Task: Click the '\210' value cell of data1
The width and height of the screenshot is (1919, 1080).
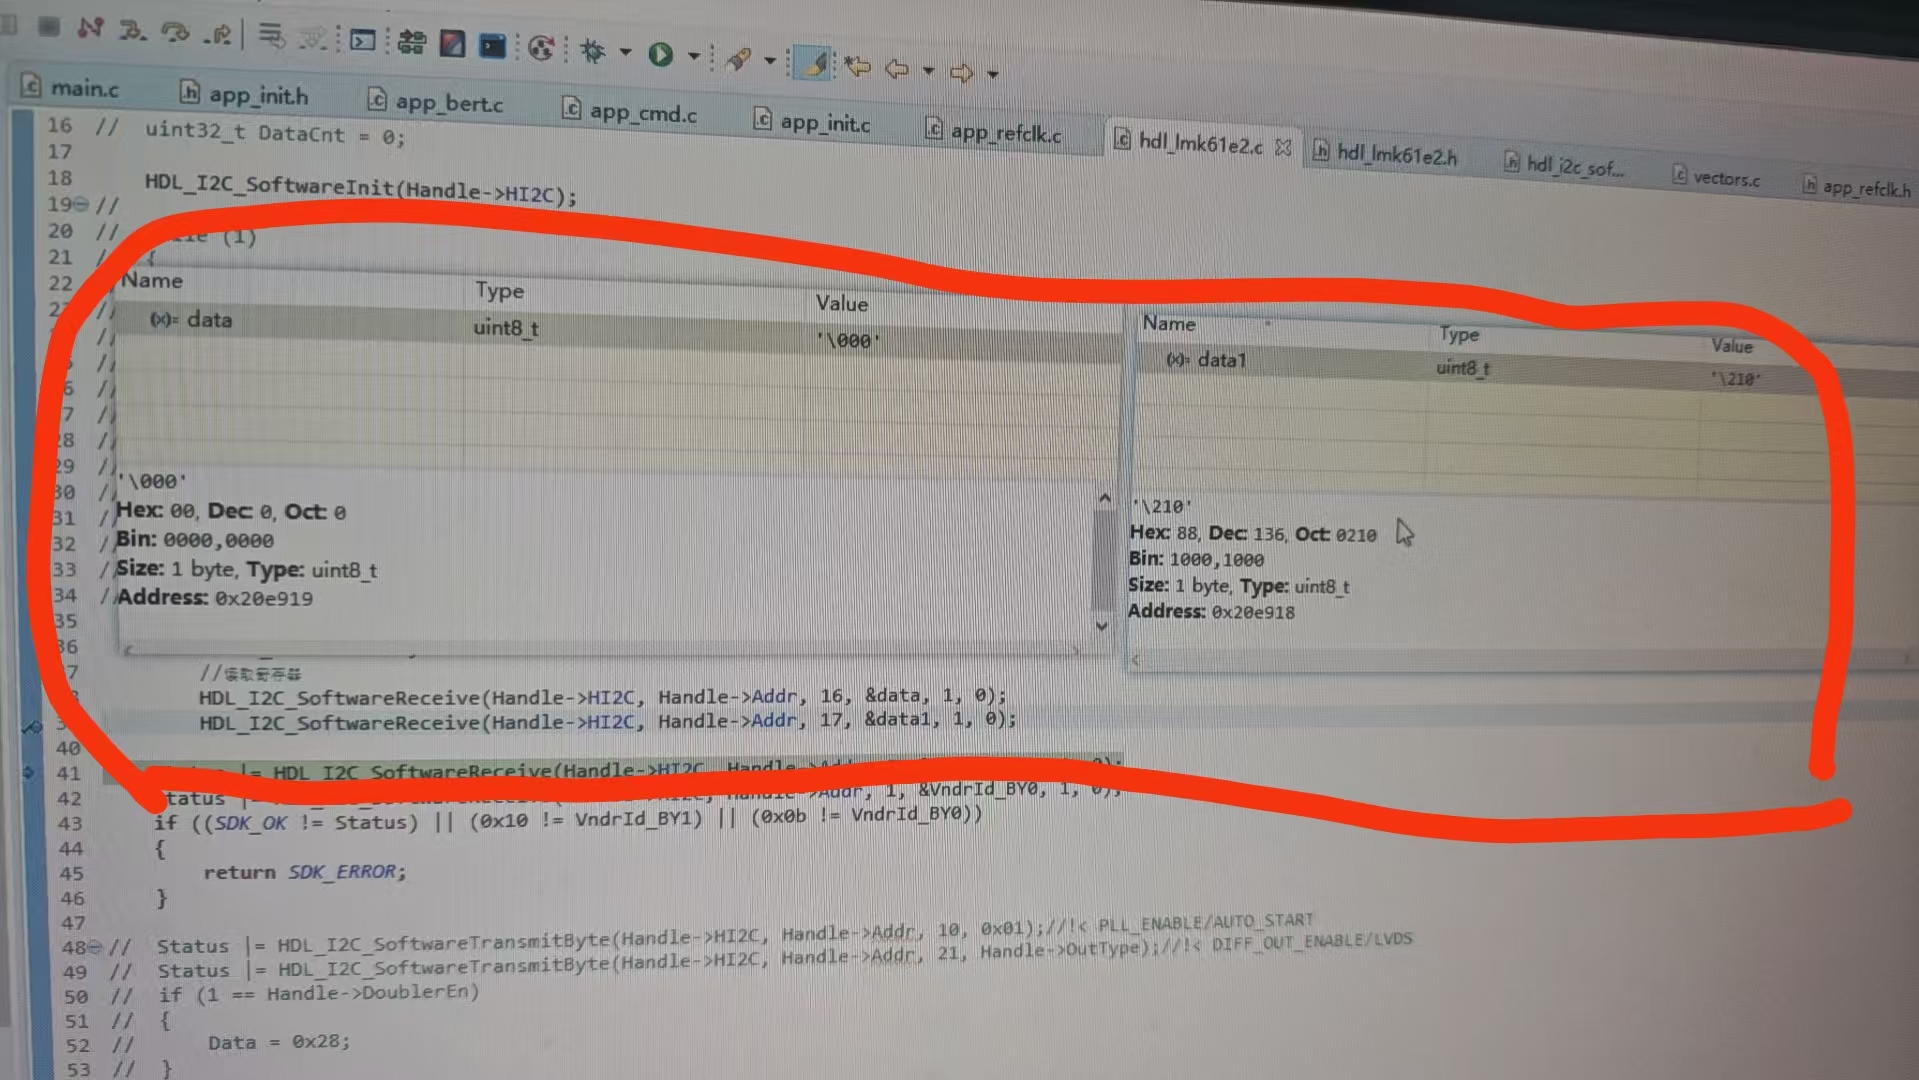Action: 1735,379
